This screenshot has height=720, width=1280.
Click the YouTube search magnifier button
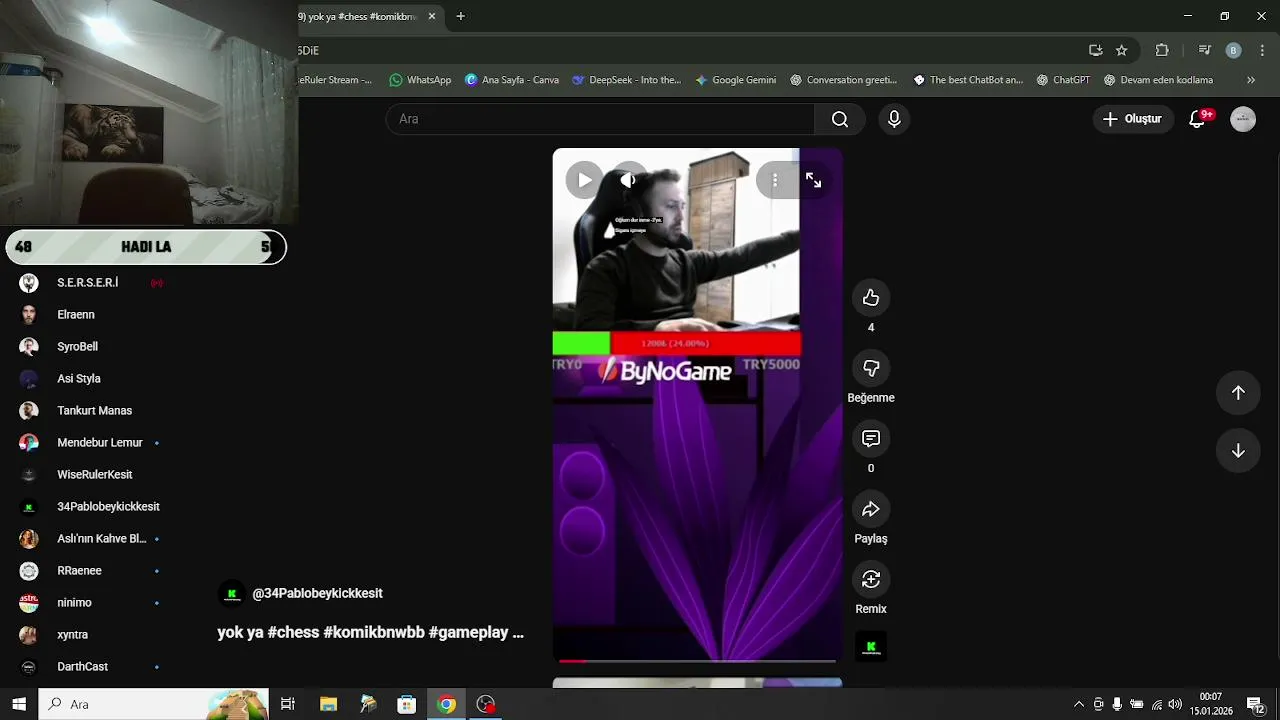[840, 119]
